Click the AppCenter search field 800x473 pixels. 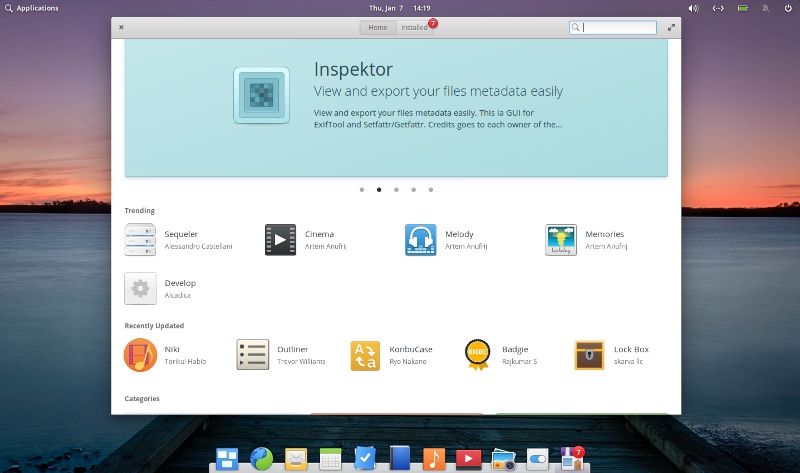pos(618,28)
